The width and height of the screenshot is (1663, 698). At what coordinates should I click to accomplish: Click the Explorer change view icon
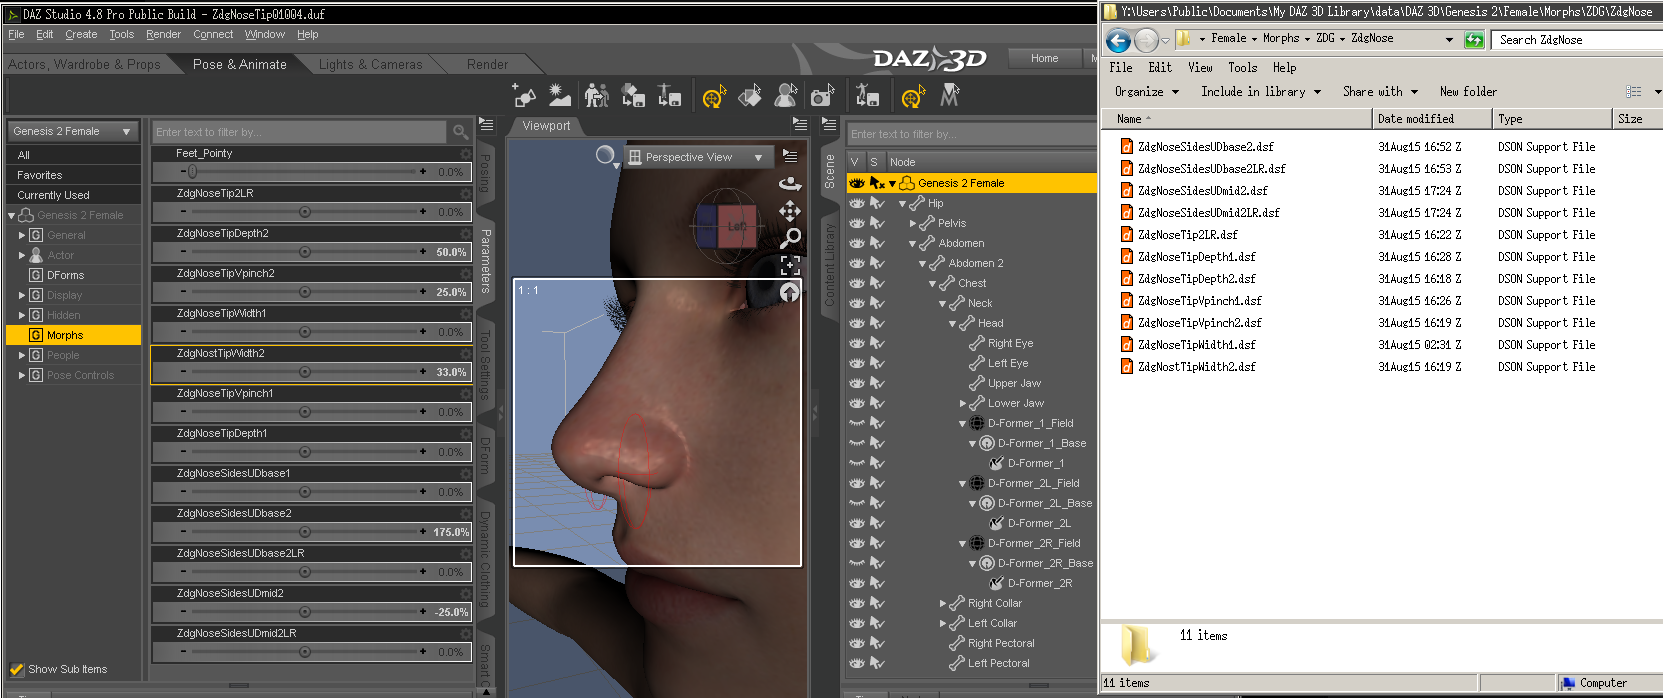click(1634, 91)
